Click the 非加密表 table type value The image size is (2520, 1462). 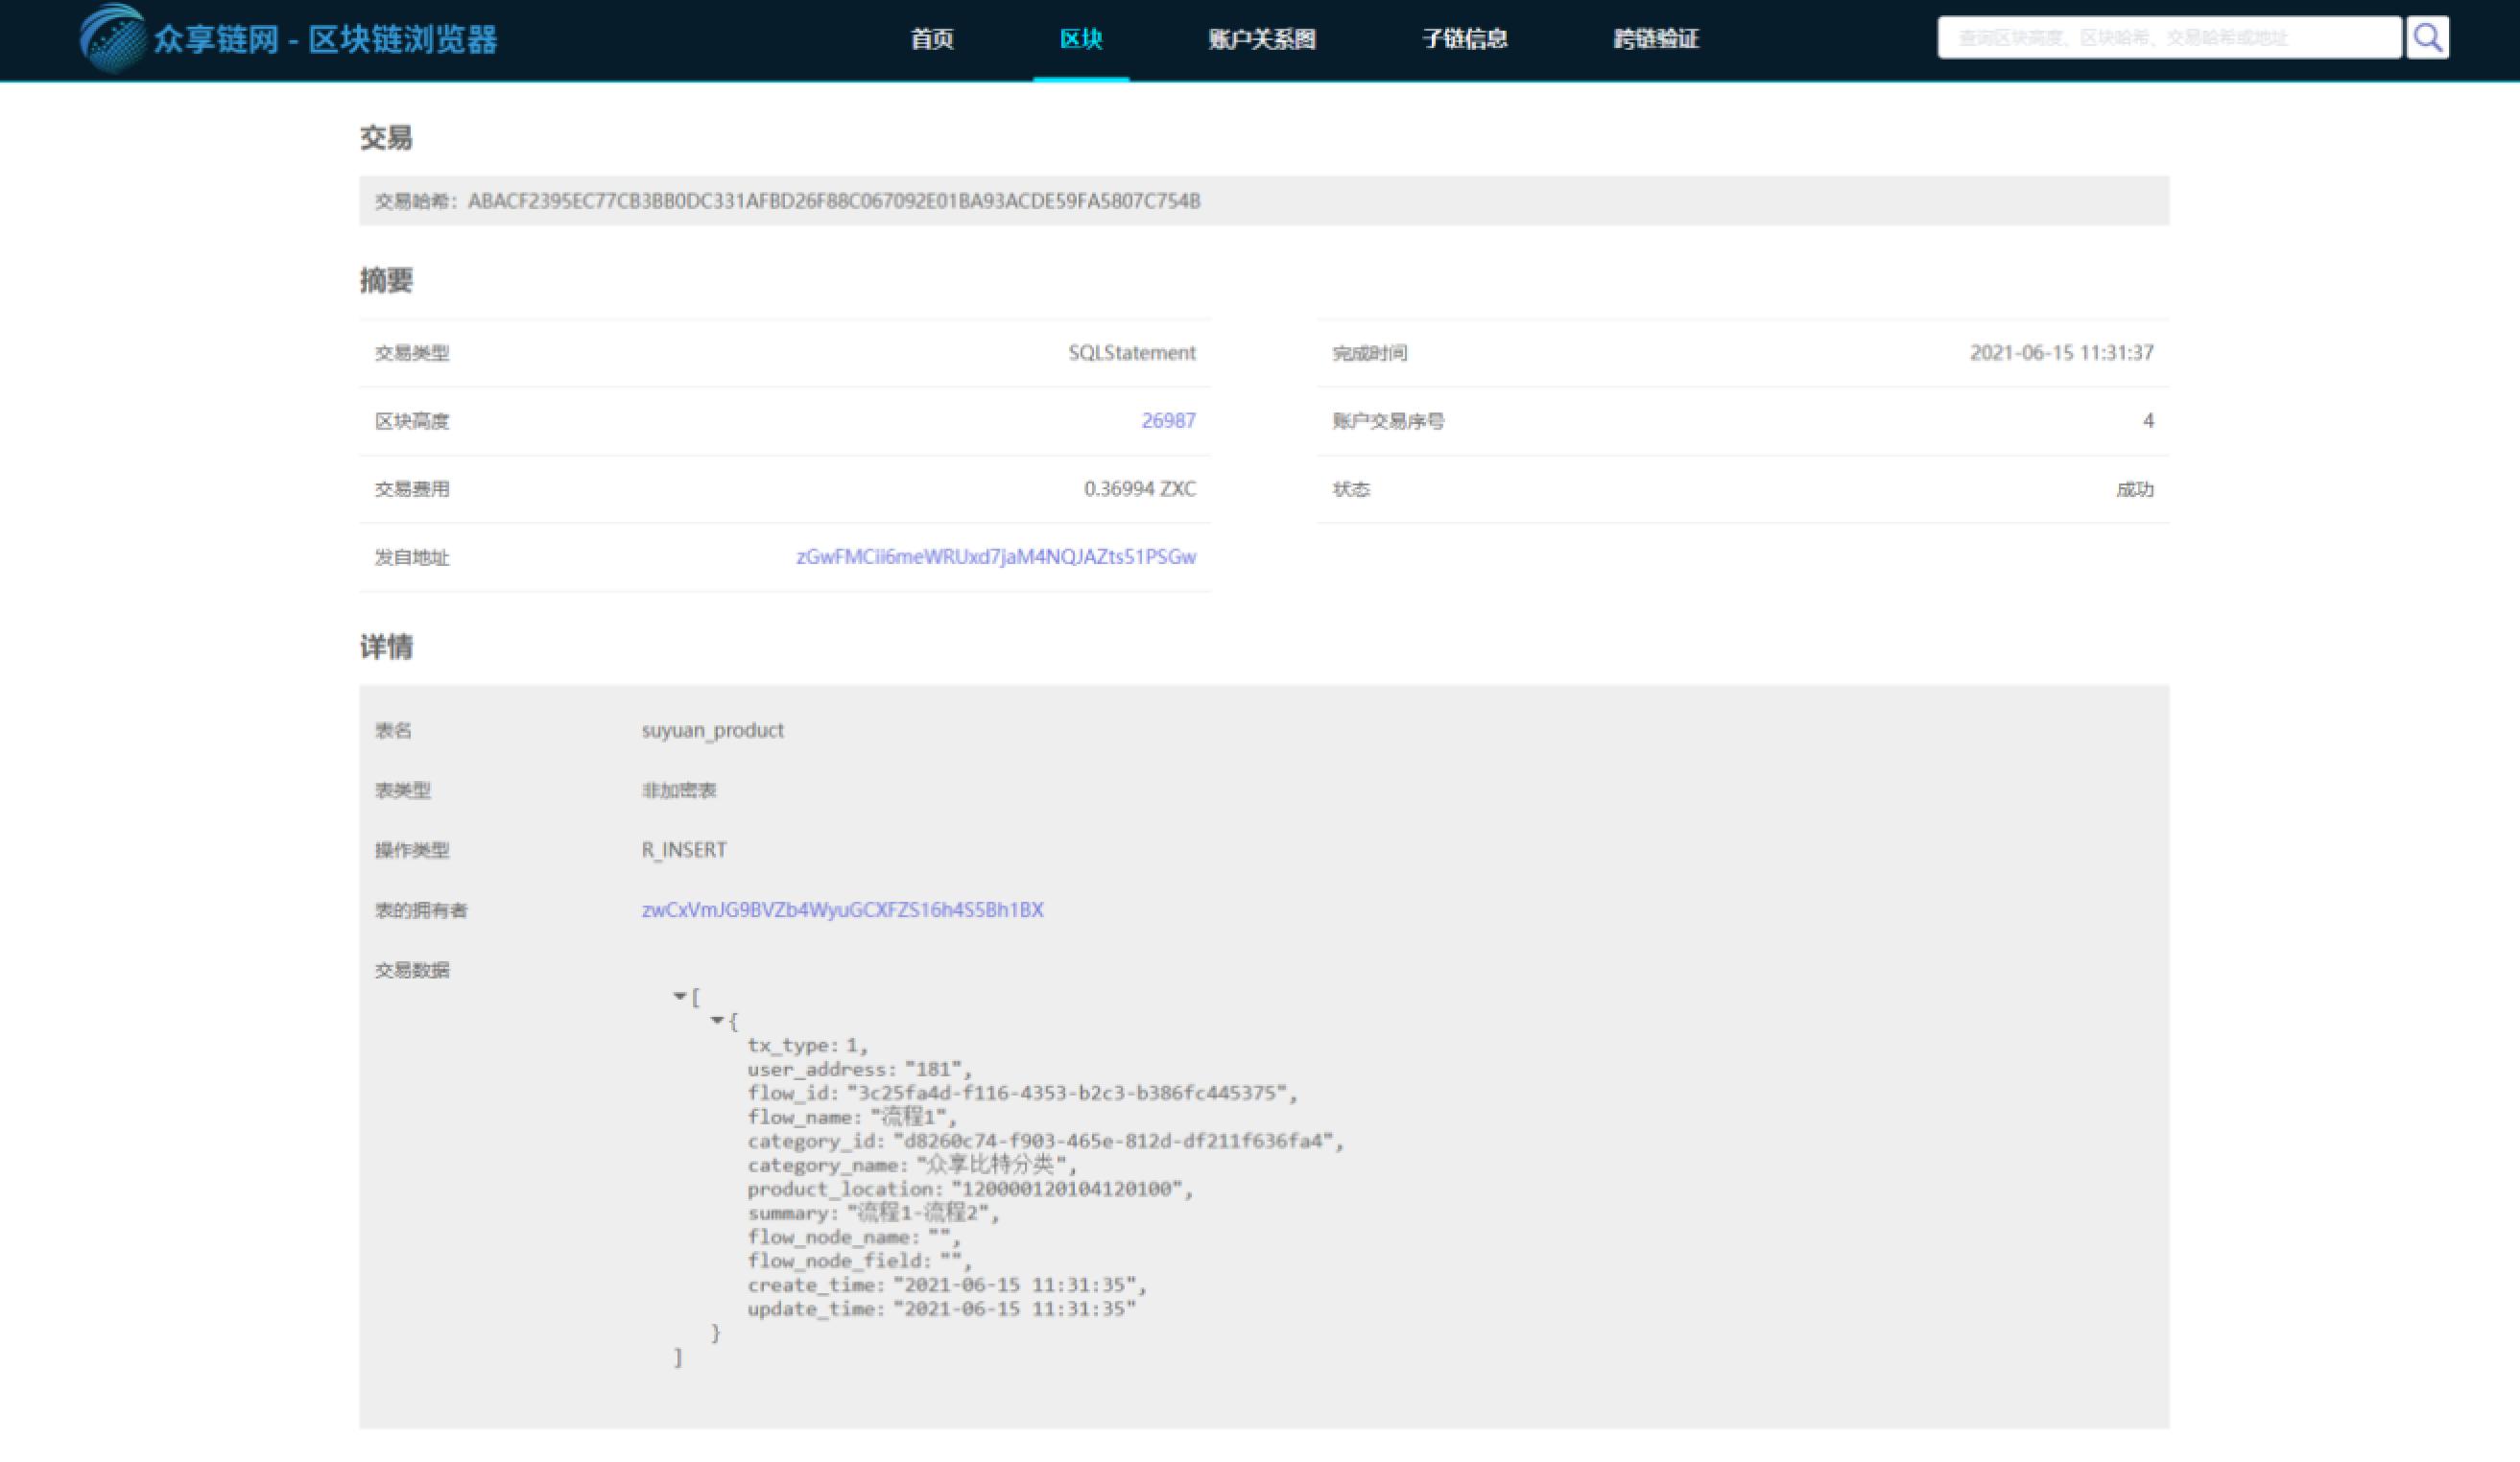[679, 790]
